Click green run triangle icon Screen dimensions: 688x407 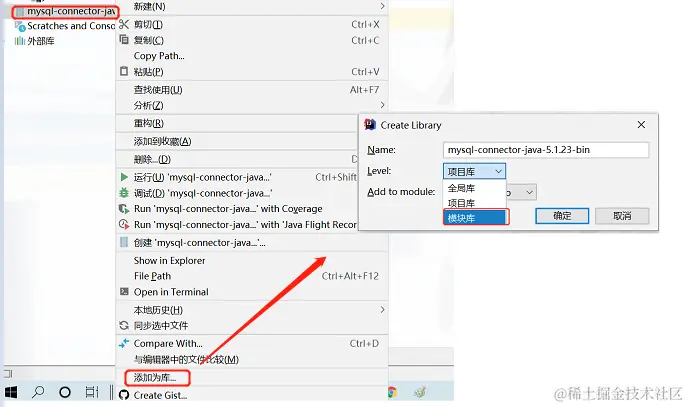(x=124, y=177)
